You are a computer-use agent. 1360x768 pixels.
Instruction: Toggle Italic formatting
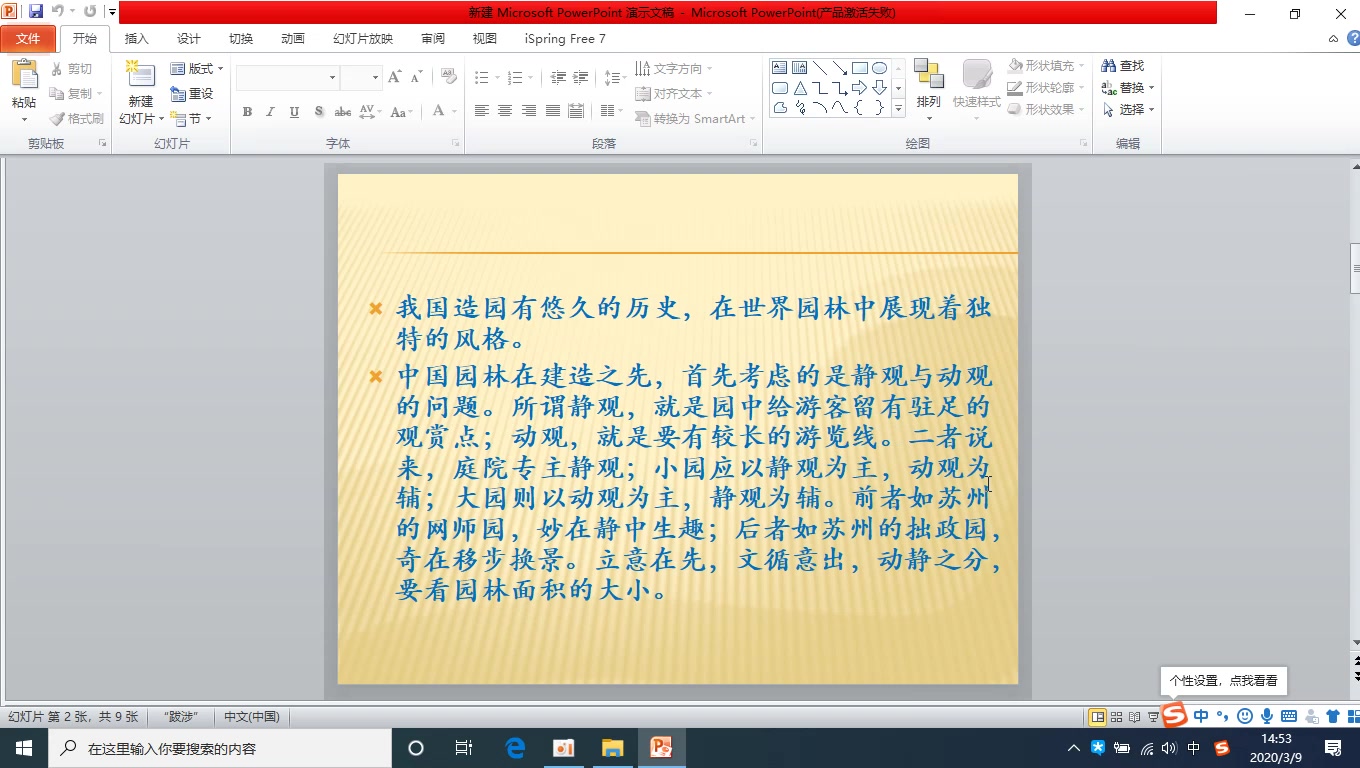(x=270, y=112)
